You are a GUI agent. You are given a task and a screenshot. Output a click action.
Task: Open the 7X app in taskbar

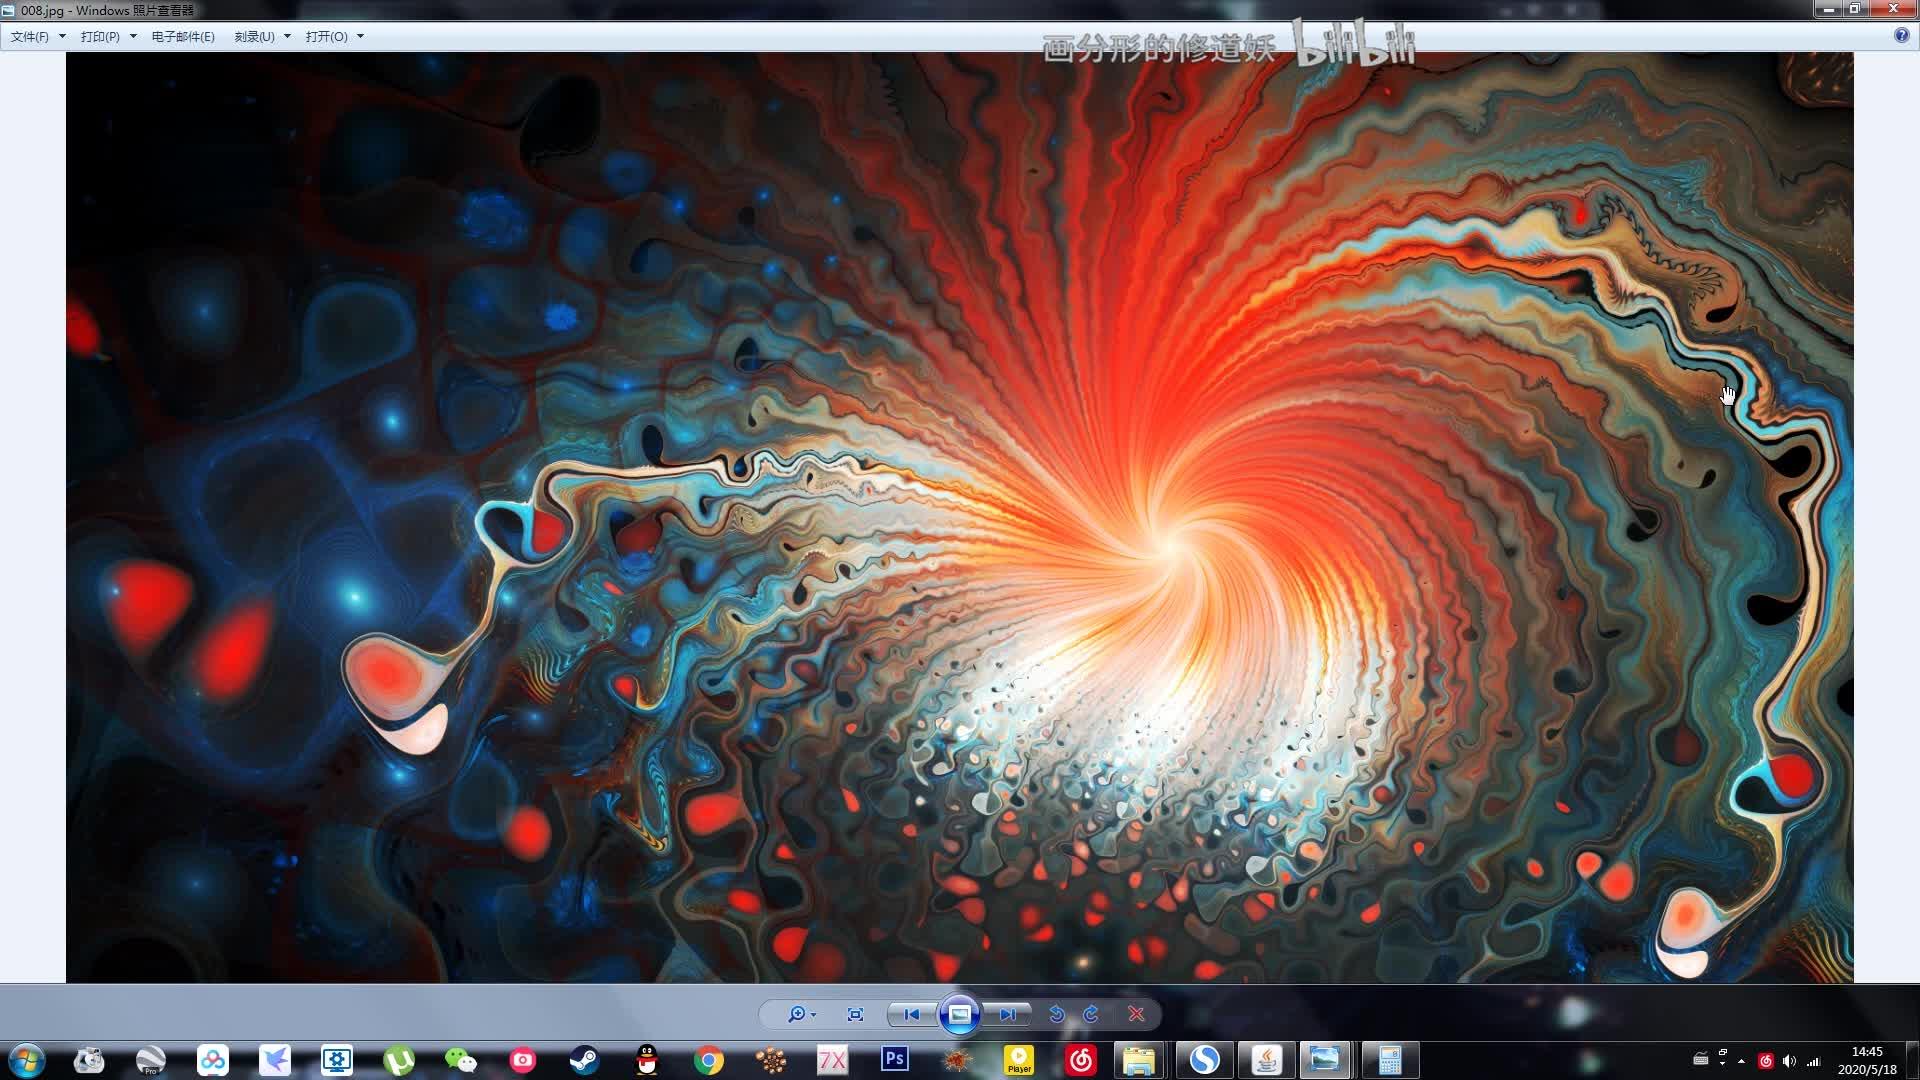833,1060
